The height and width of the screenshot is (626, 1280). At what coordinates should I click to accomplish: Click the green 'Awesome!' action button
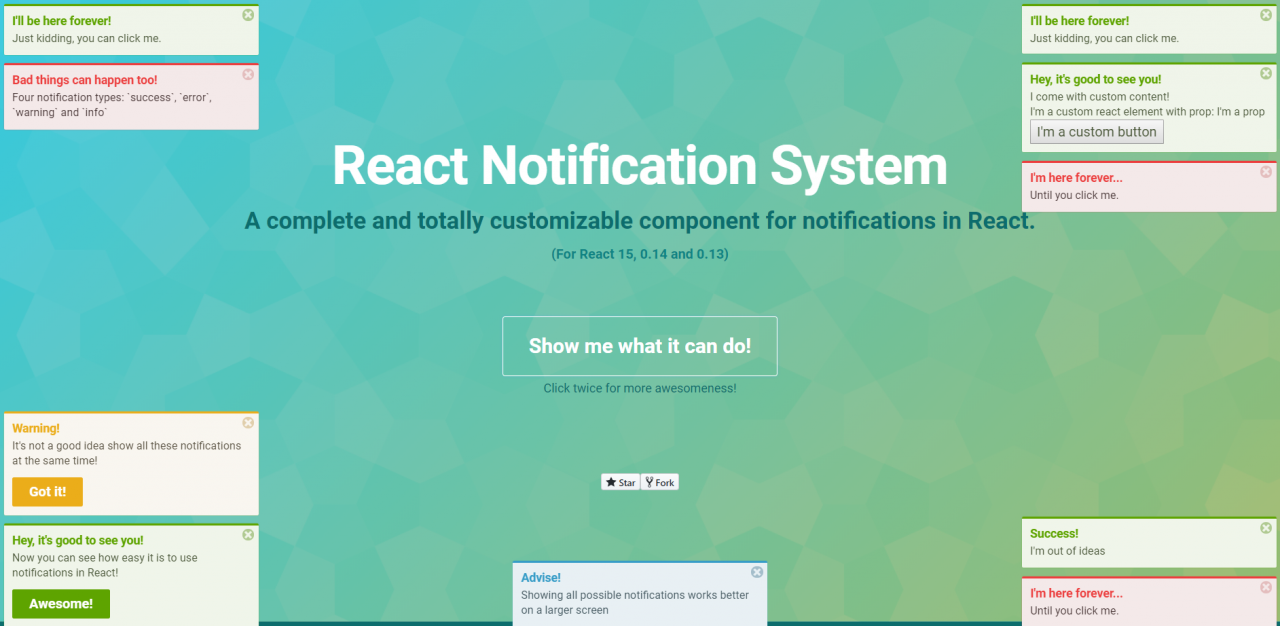(61, 604)
